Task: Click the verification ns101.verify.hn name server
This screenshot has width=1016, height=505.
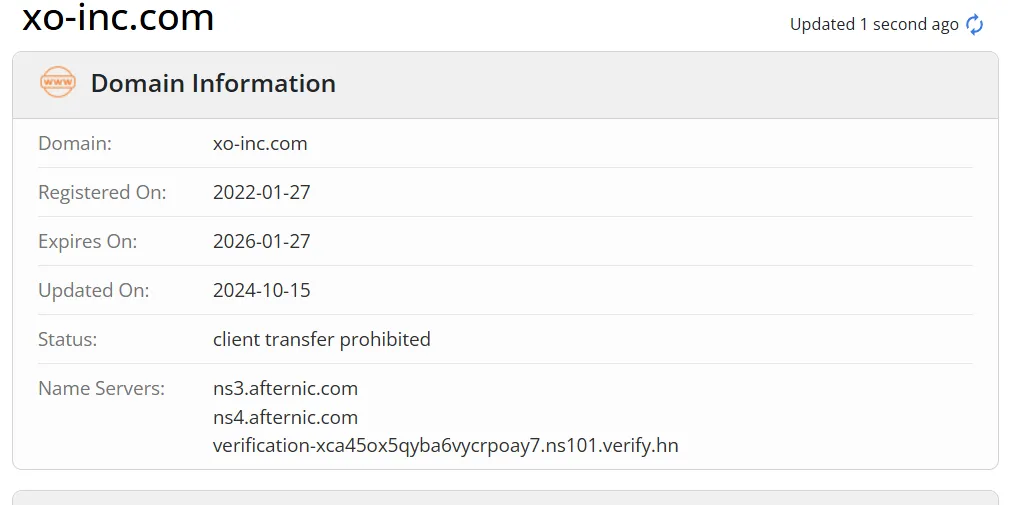Action: tap(445, 445)
